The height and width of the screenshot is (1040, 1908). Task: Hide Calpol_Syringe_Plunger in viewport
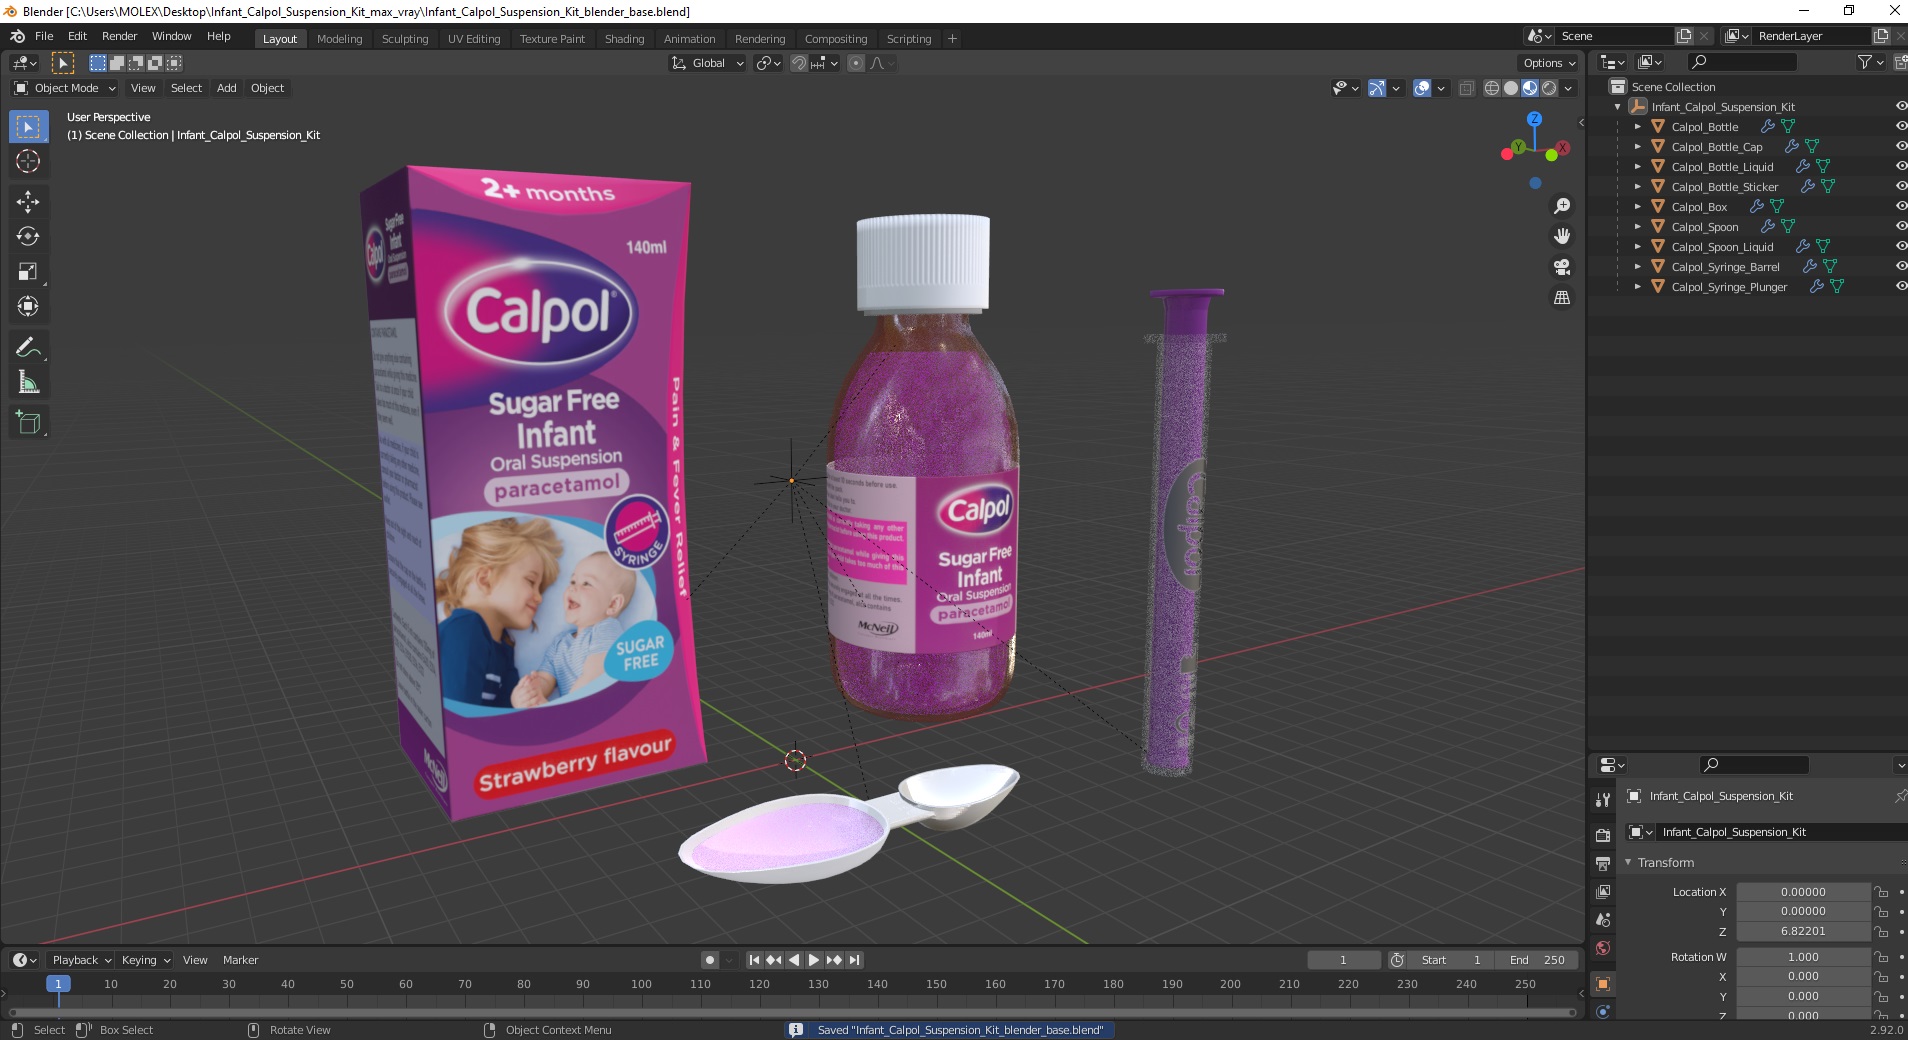[x=1900, y=286]
